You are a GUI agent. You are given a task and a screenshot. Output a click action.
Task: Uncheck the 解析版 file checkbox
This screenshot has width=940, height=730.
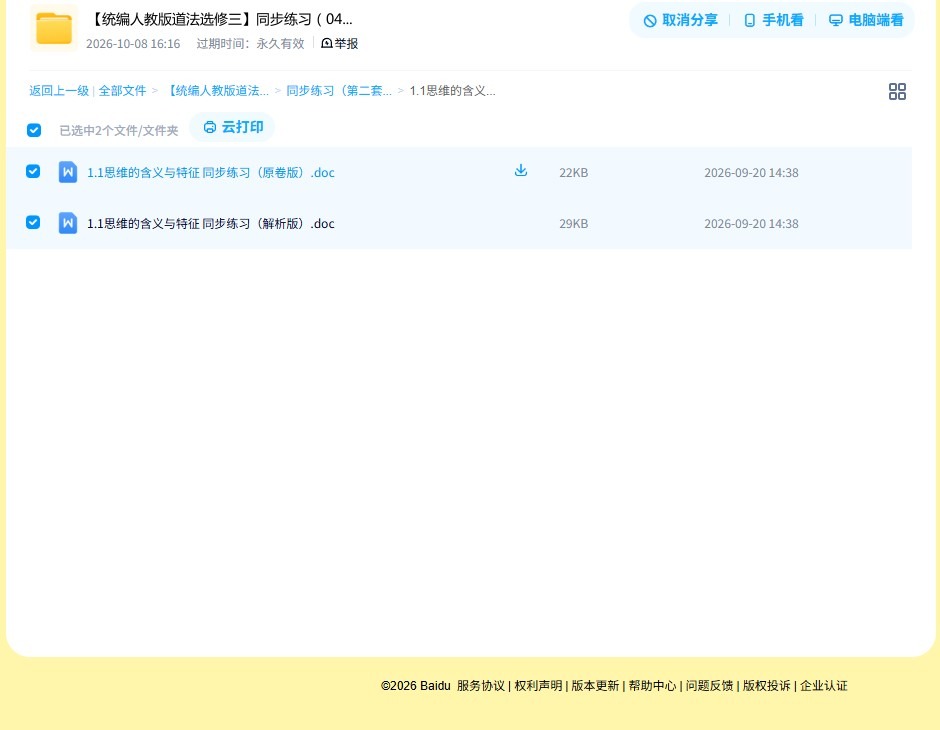[33, 222]
